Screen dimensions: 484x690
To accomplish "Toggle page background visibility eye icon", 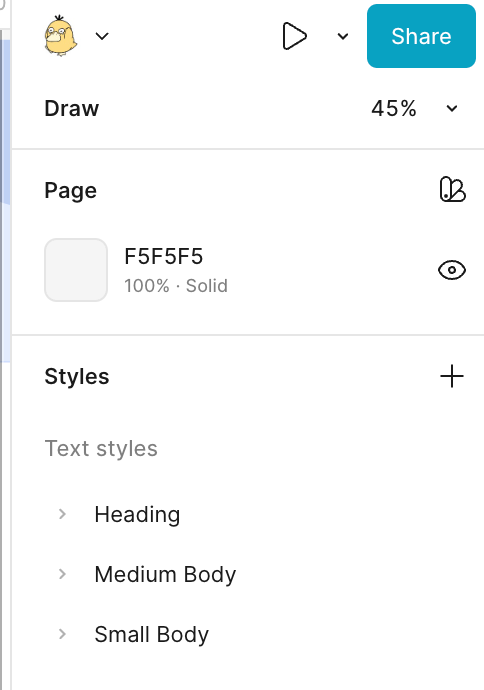I will click(452, 270).
